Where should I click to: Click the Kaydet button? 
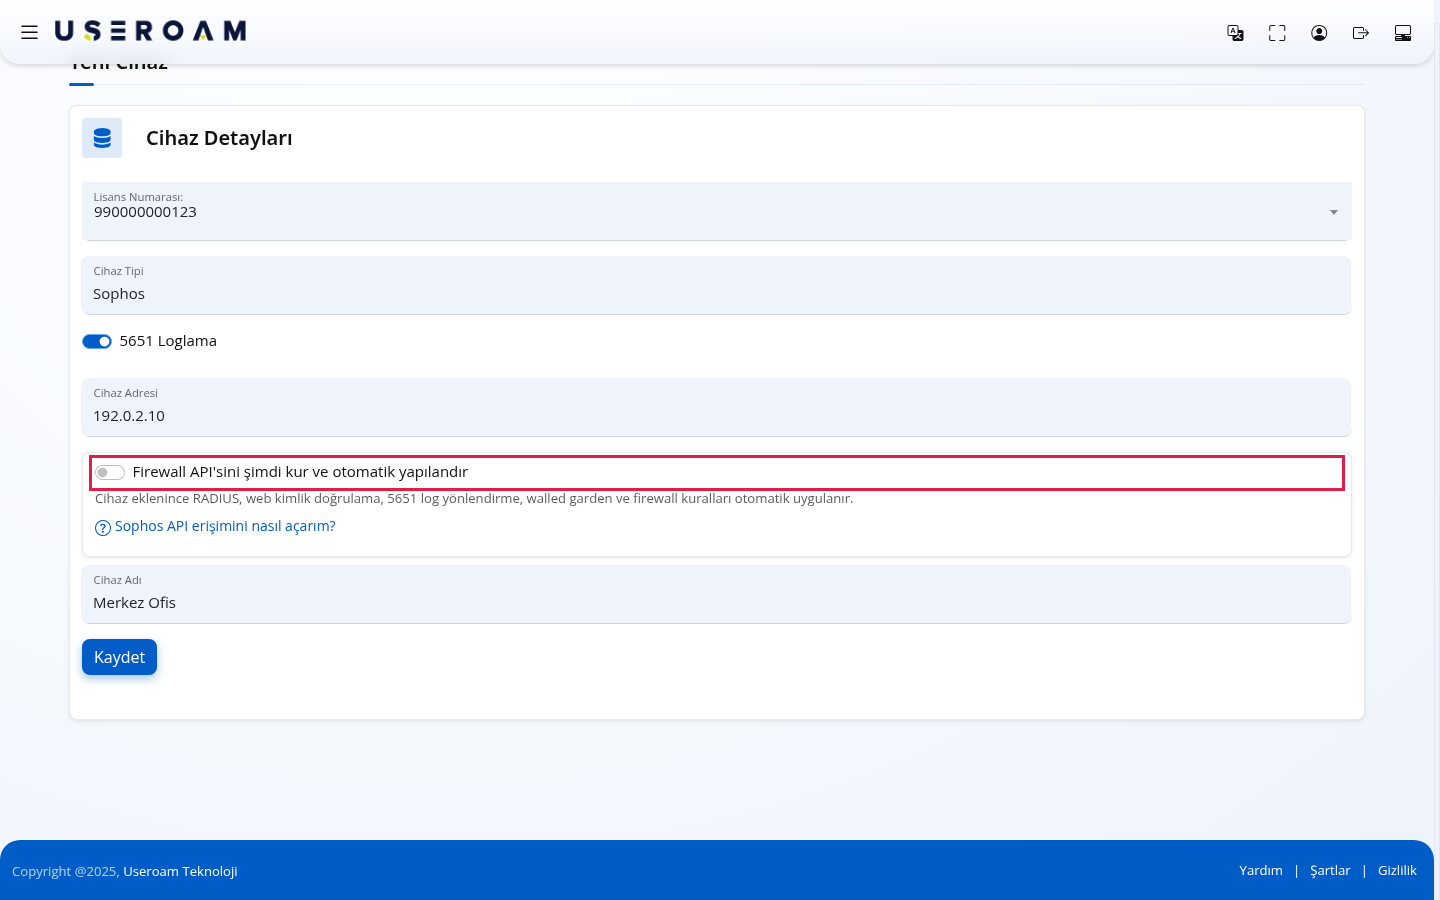(119, 657)
